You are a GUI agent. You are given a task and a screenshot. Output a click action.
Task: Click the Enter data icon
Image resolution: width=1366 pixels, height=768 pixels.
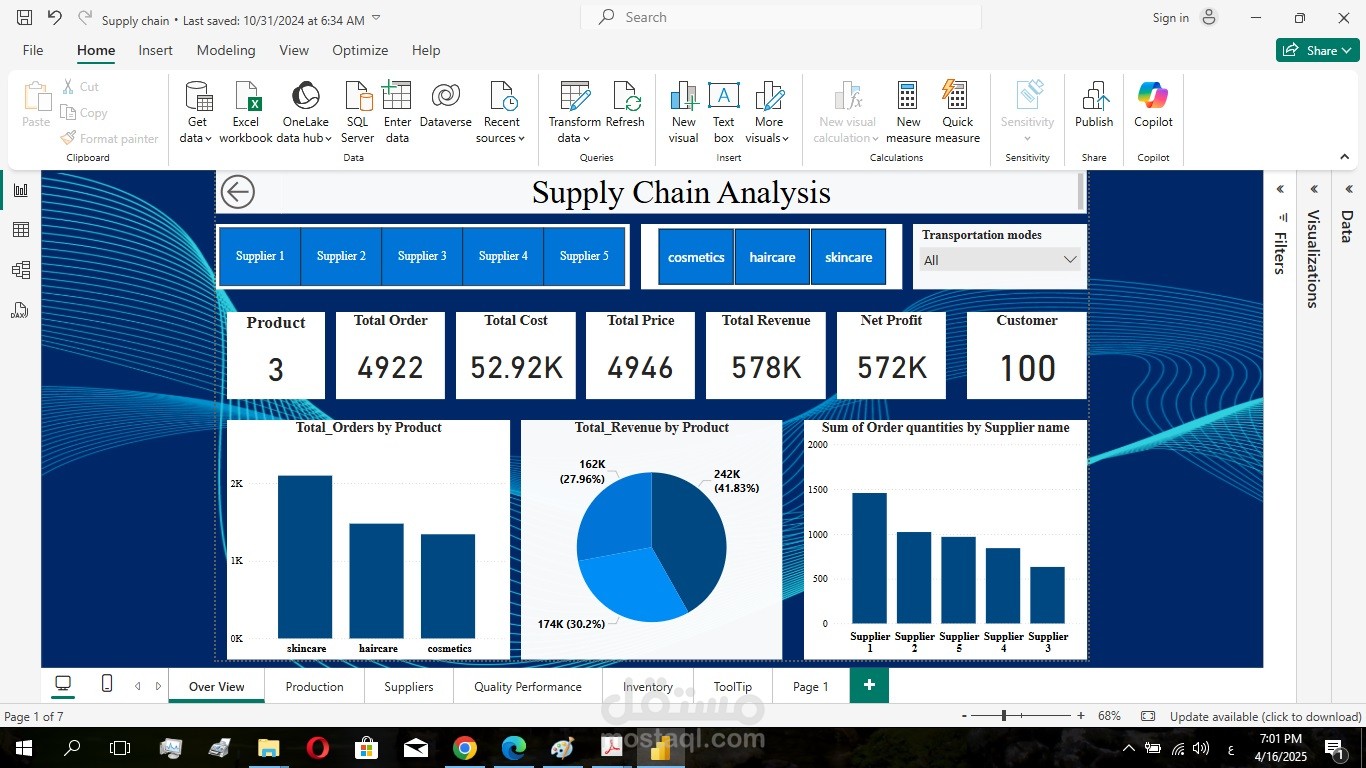397,96
